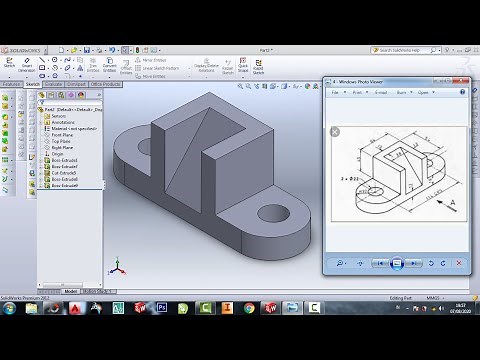Viewport: 480px width, 360px height.
Task: Expand the Annotations tree node
Action: [41, 122]
